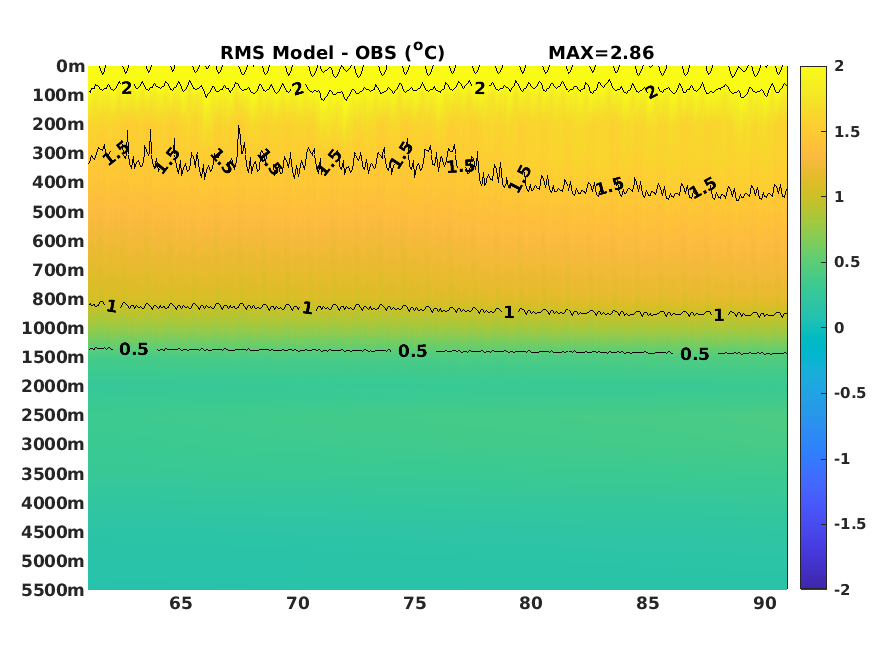
Task: Select the '3000m' y-axis label
Action: (53, 445)
